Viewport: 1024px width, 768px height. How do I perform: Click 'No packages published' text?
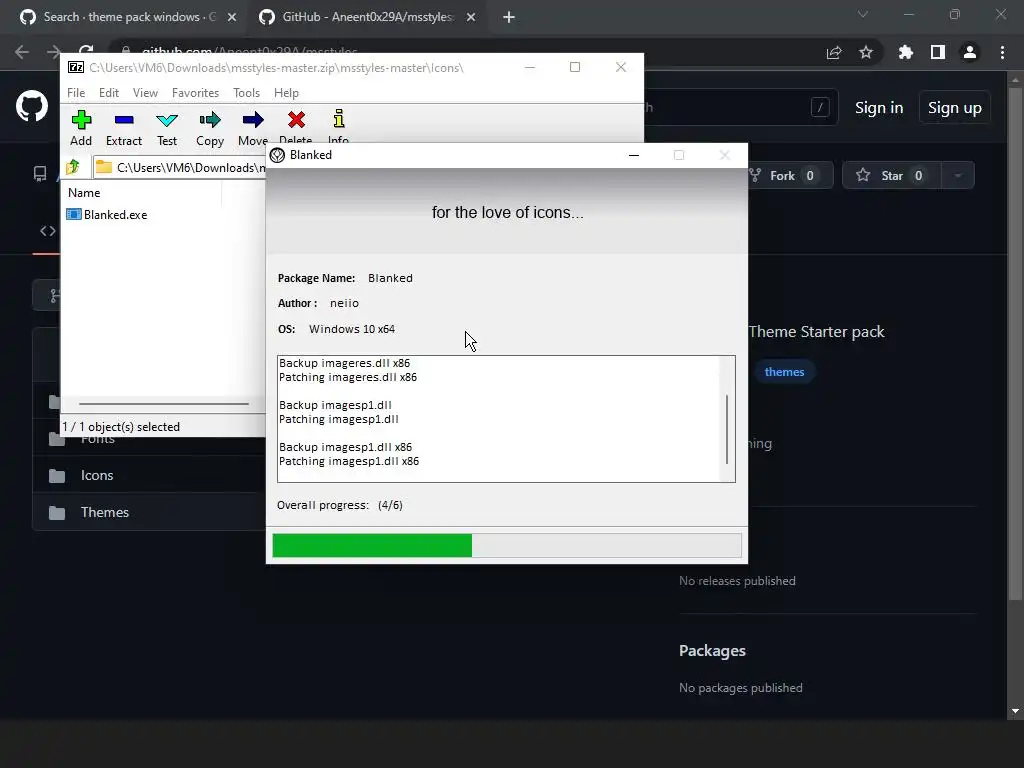tap(741, 688)
